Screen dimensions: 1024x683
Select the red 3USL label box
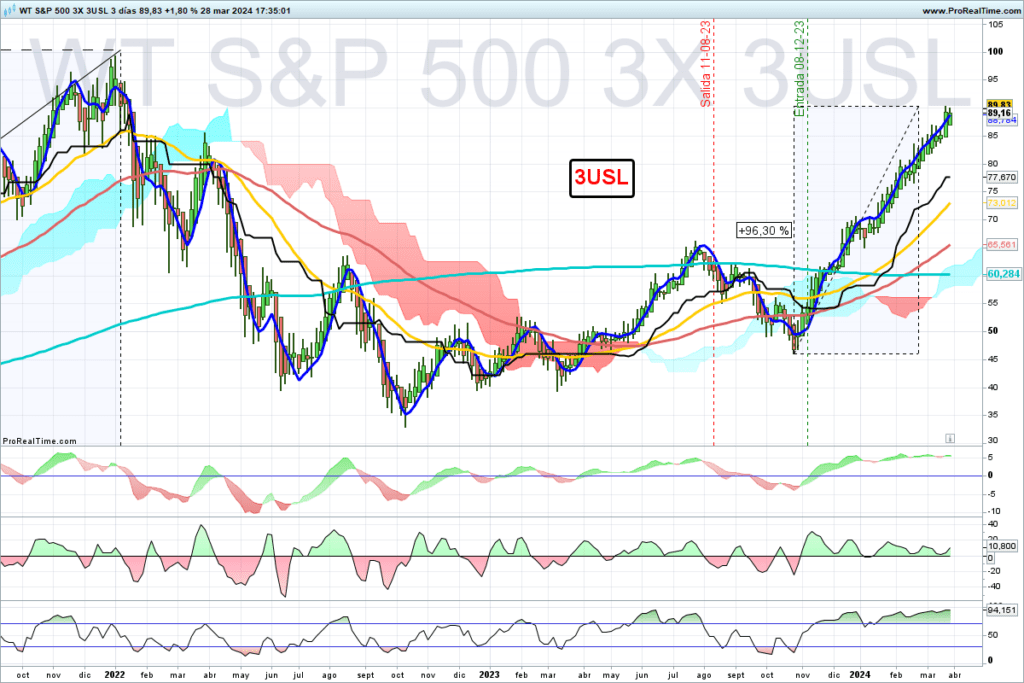[601, 178]
